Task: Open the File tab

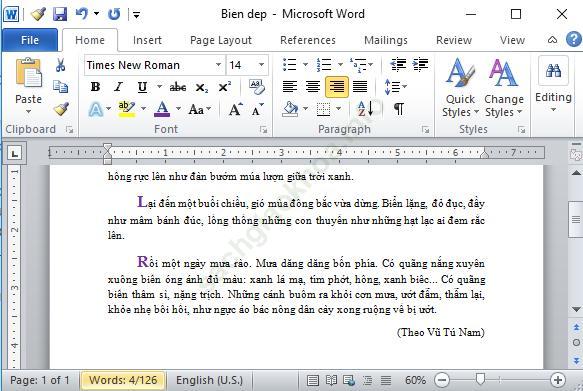Action: point(30,40)
